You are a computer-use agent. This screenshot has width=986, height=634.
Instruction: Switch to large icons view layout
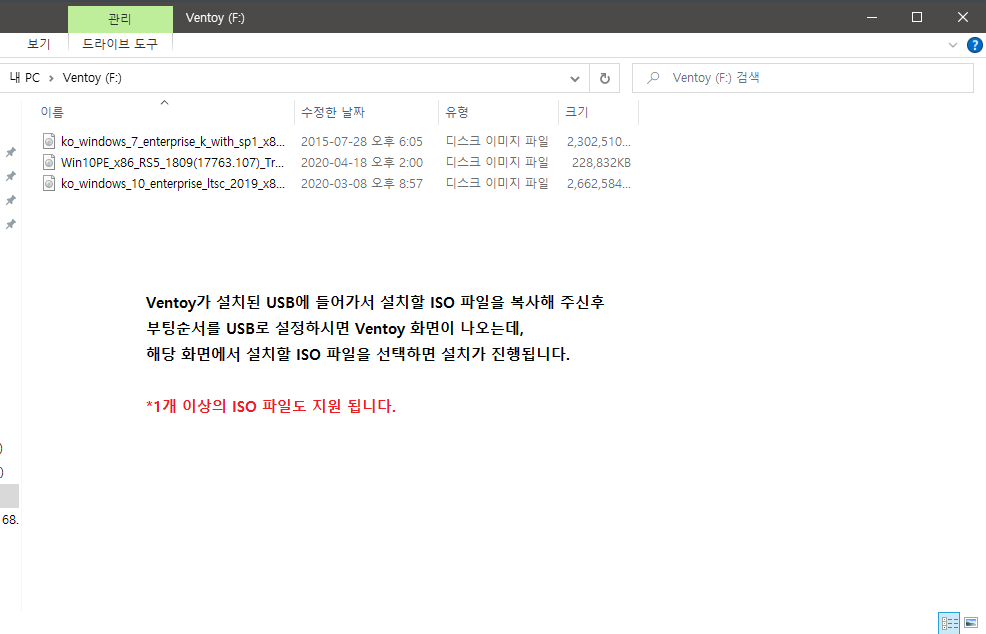(971, 623)
